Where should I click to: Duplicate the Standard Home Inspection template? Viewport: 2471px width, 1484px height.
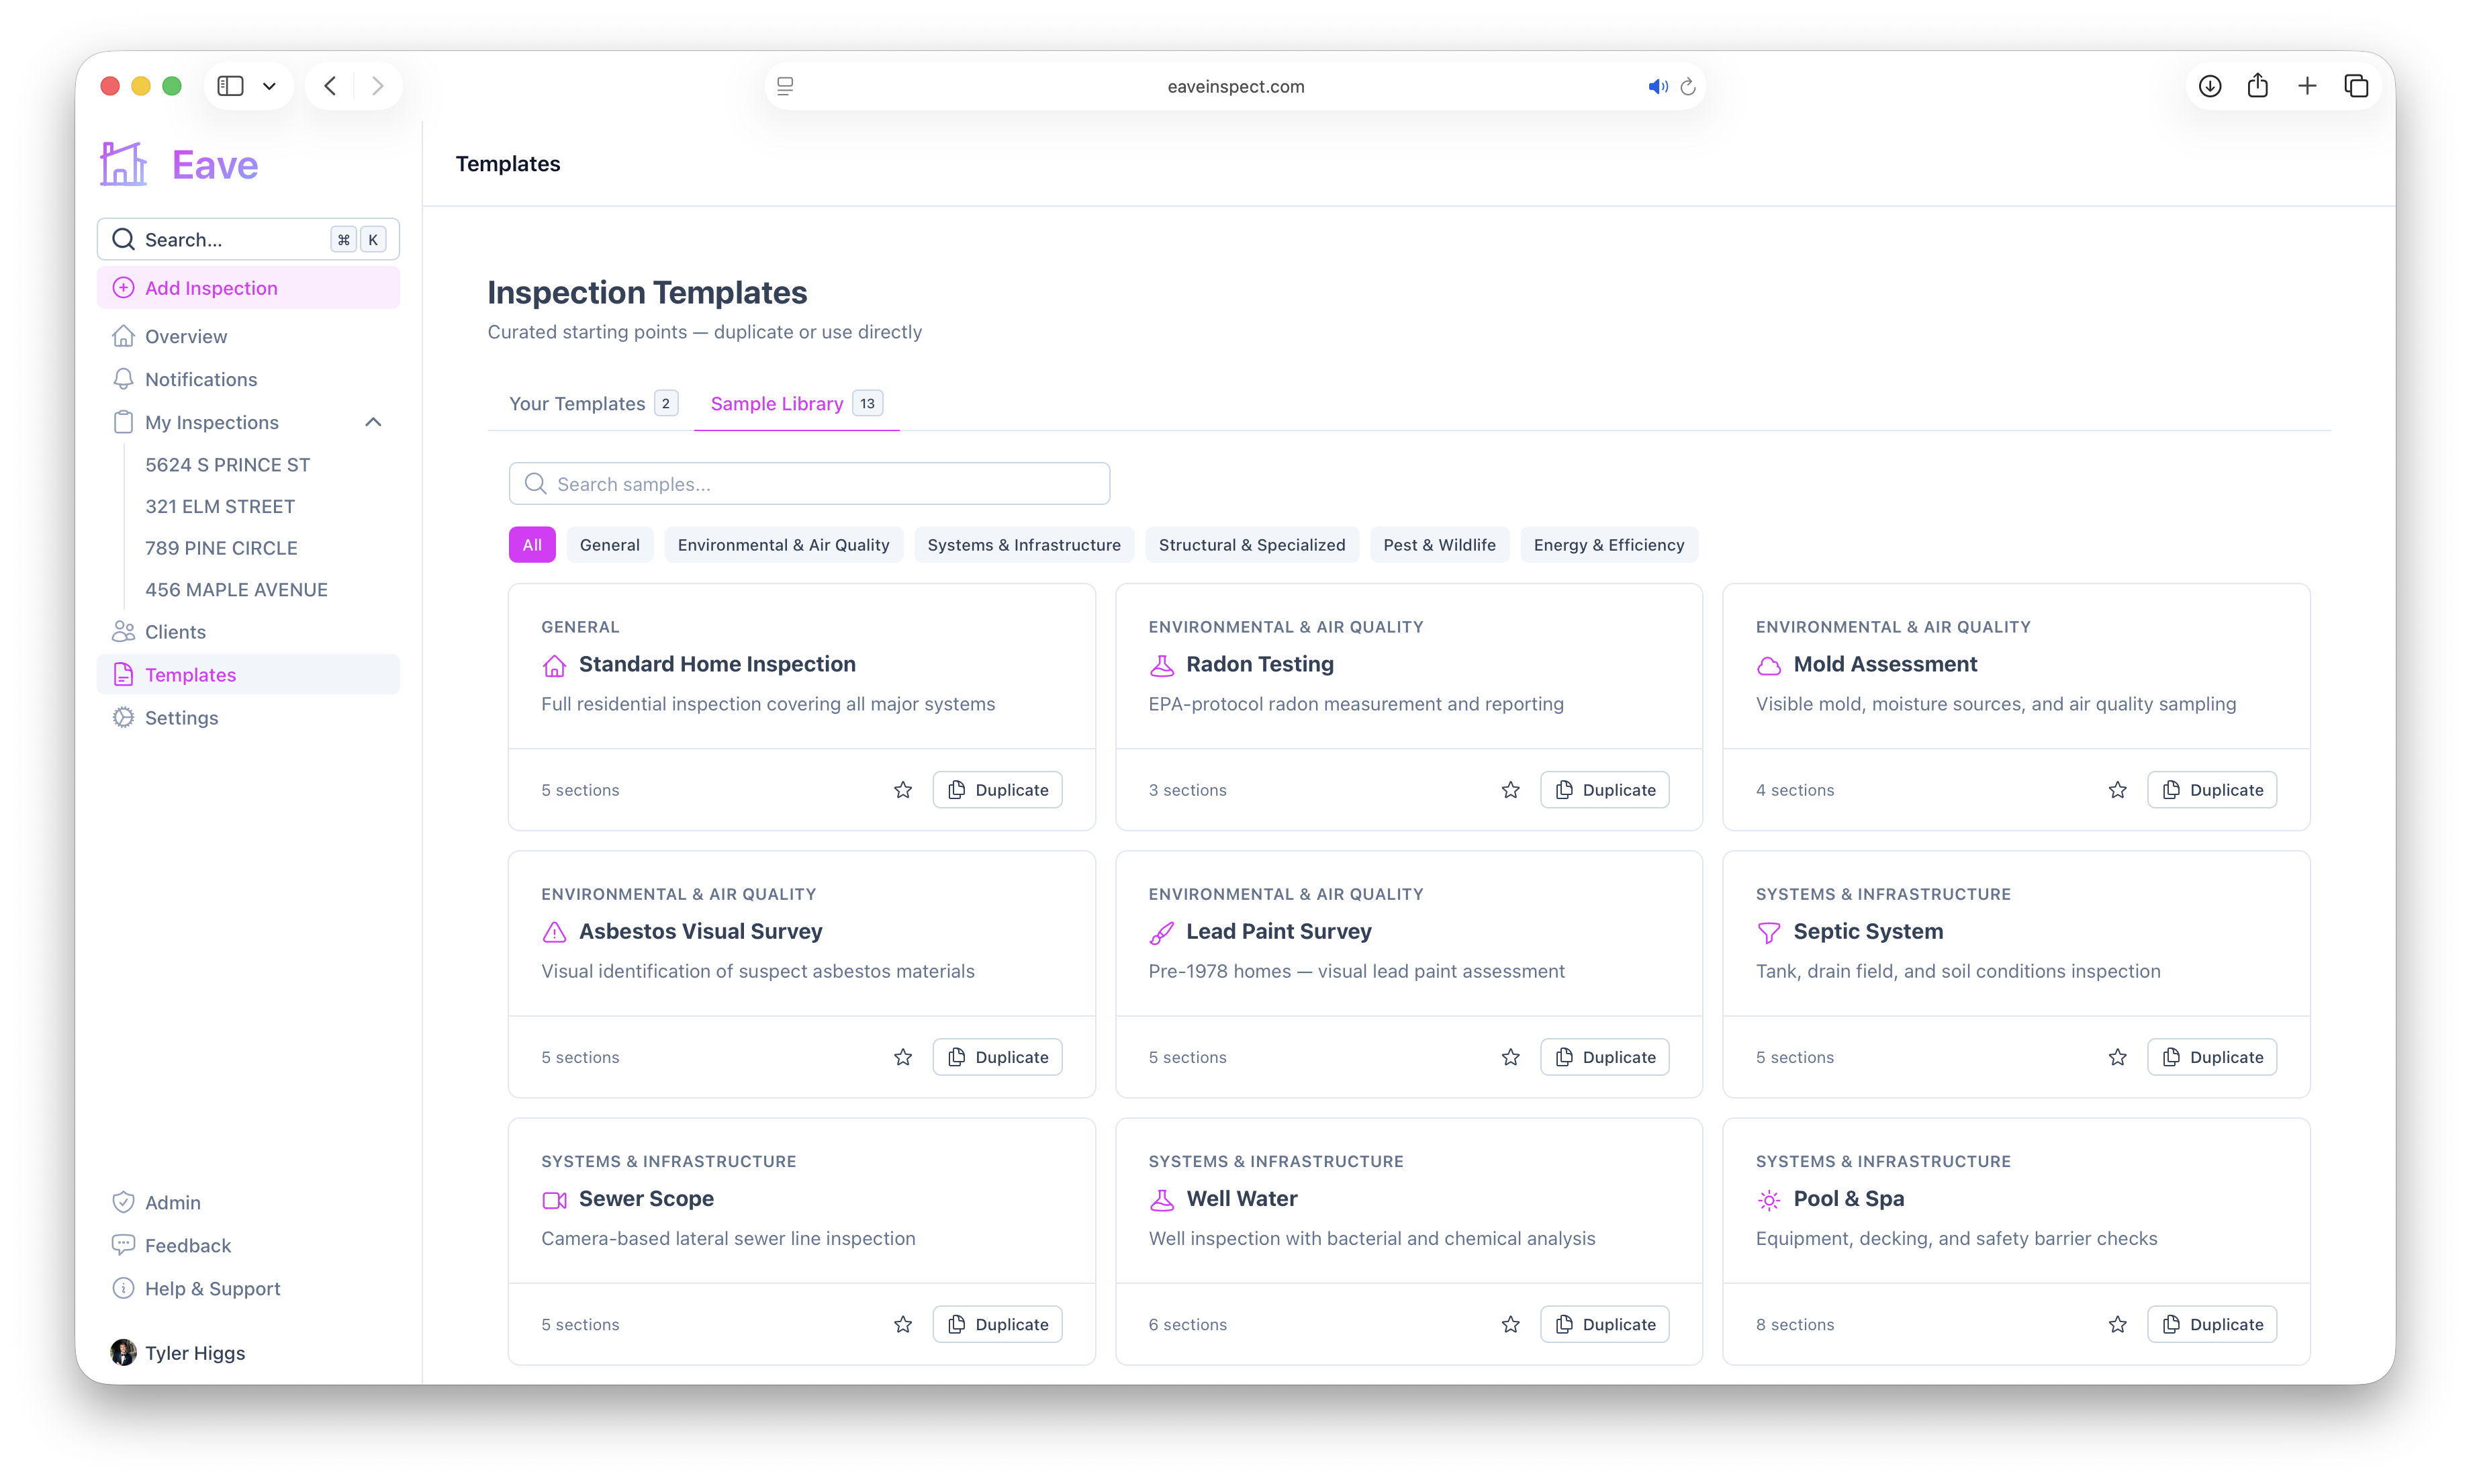(997, 789)
